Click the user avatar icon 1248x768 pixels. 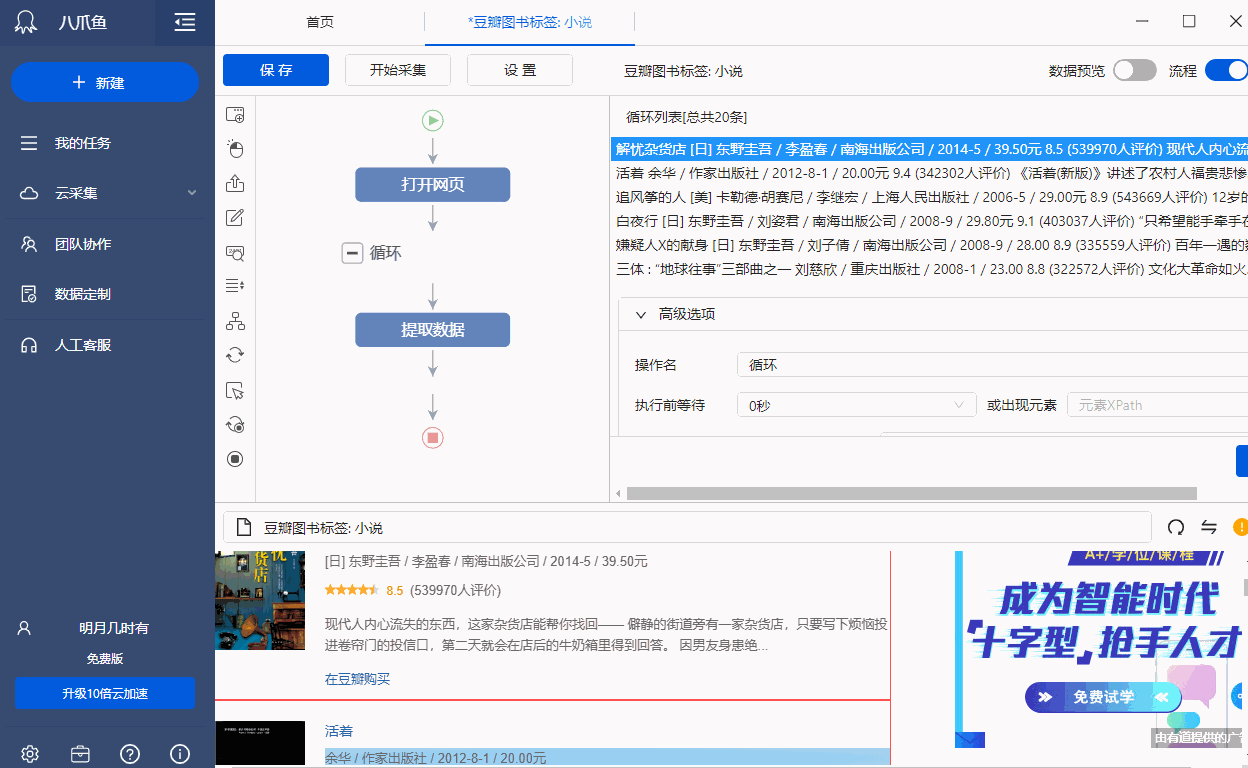pos(25,629)
